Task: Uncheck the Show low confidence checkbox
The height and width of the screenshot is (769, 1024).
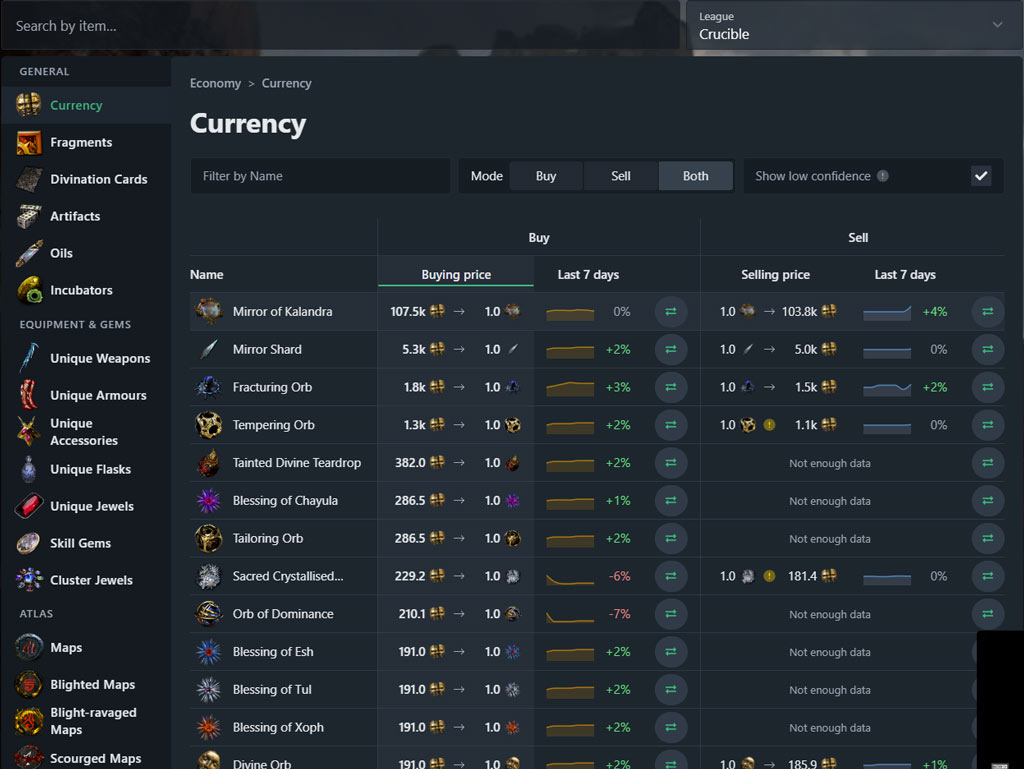Action: 981,176
